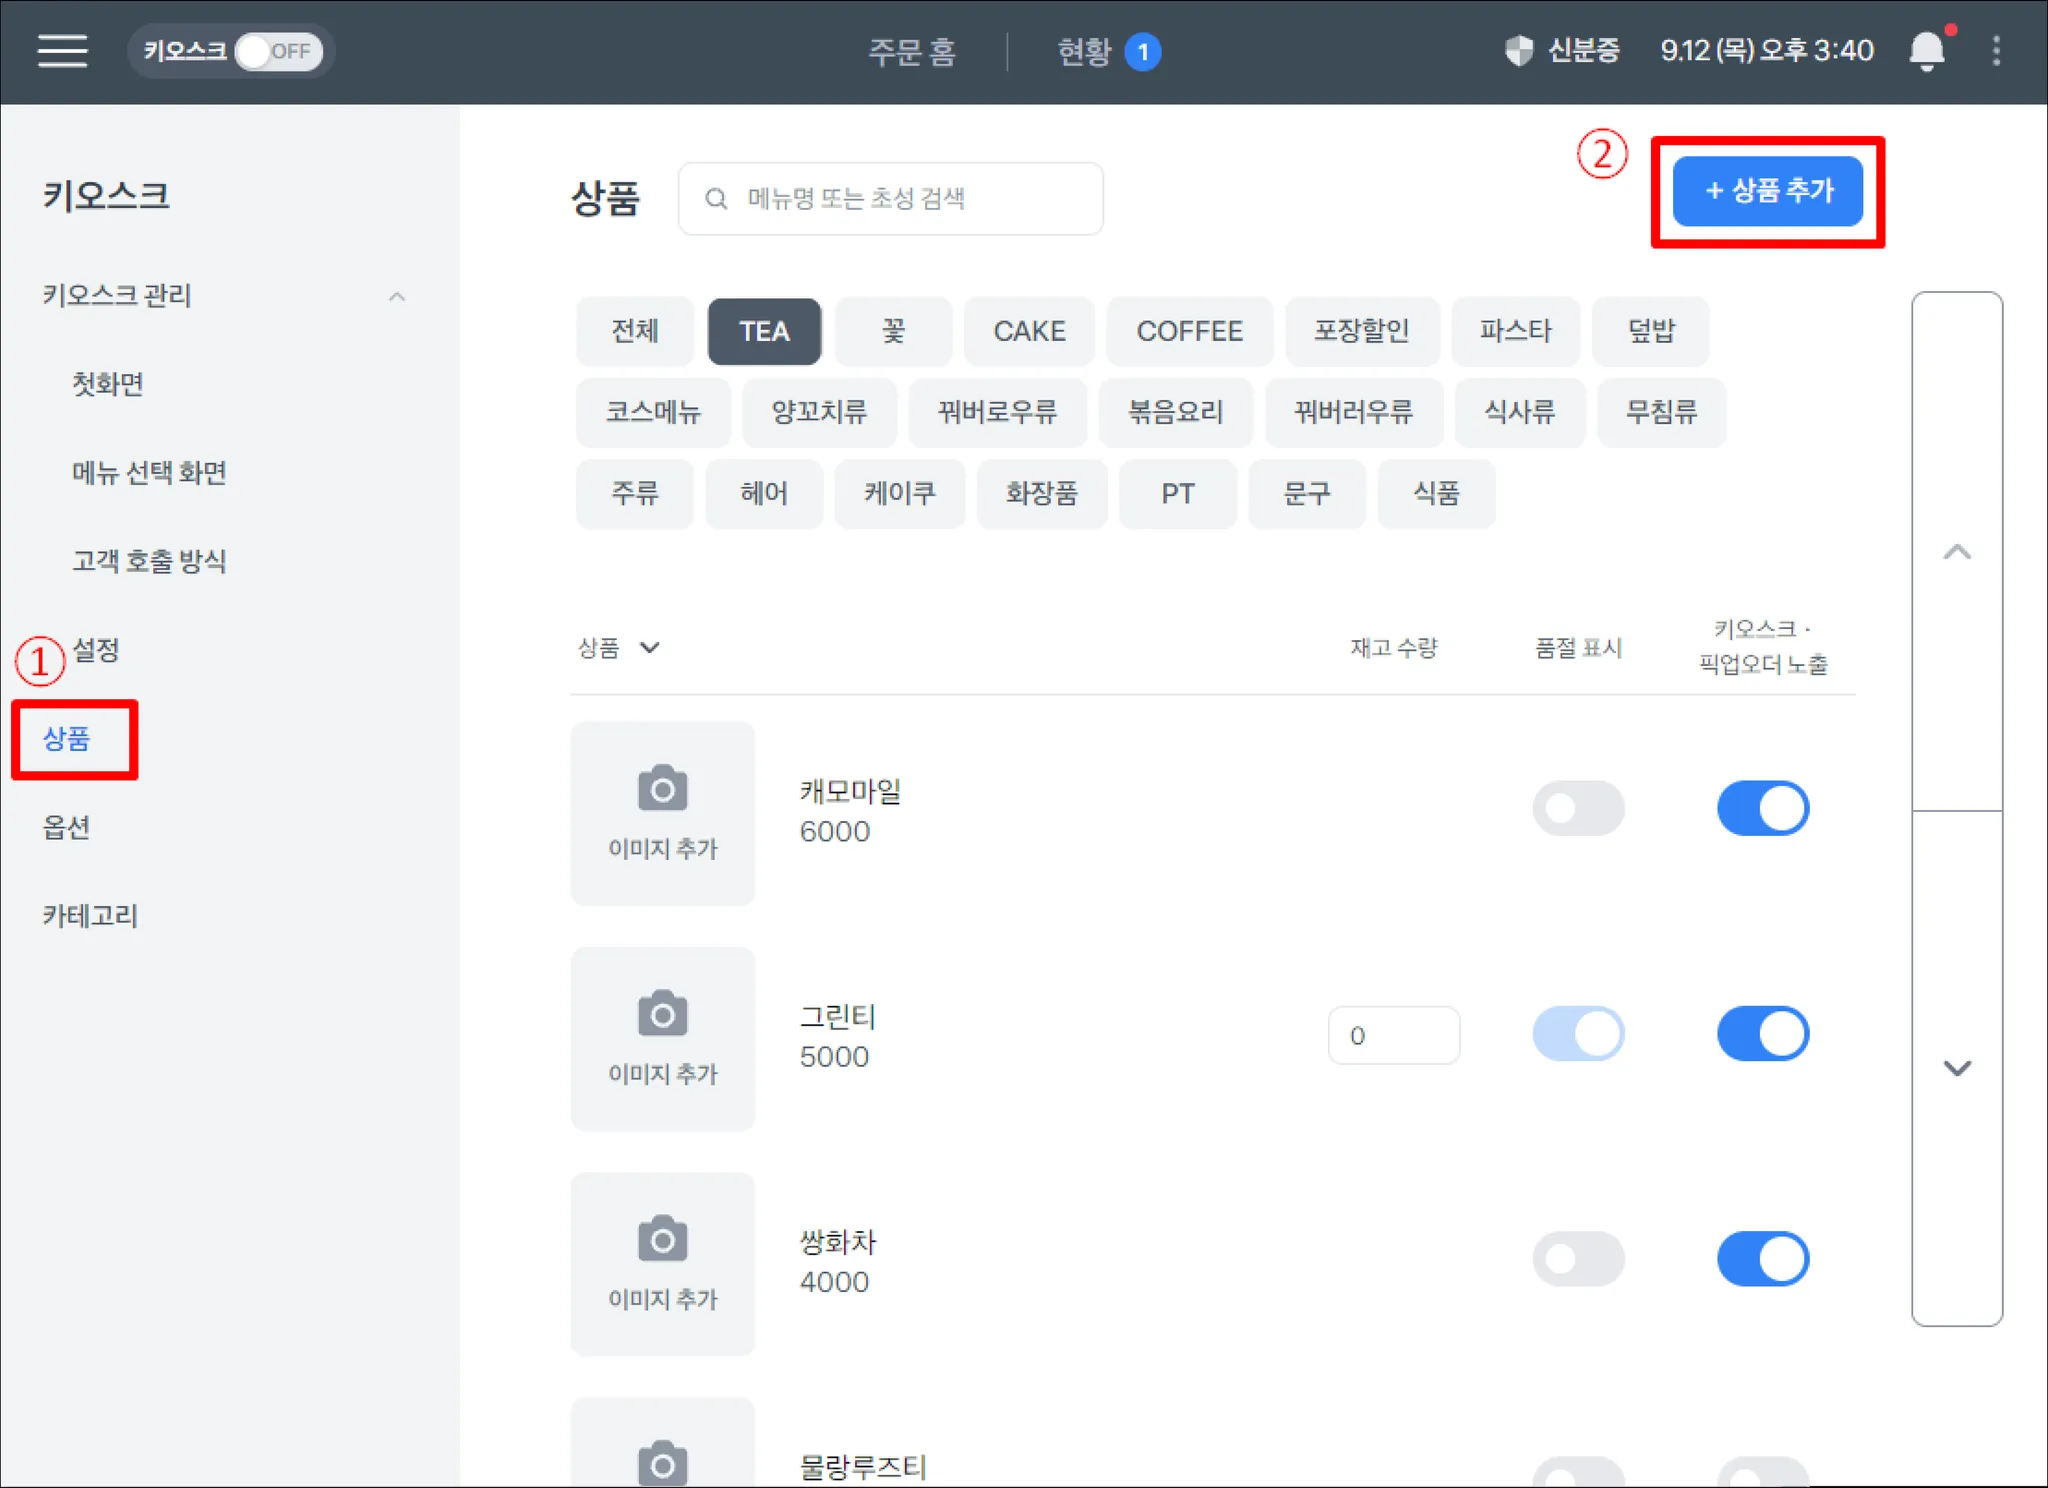Select the COFFEE category tab
The width and height of the screenshot is (2048, 1488).
pyautogui.click(x=1188, y=331)
